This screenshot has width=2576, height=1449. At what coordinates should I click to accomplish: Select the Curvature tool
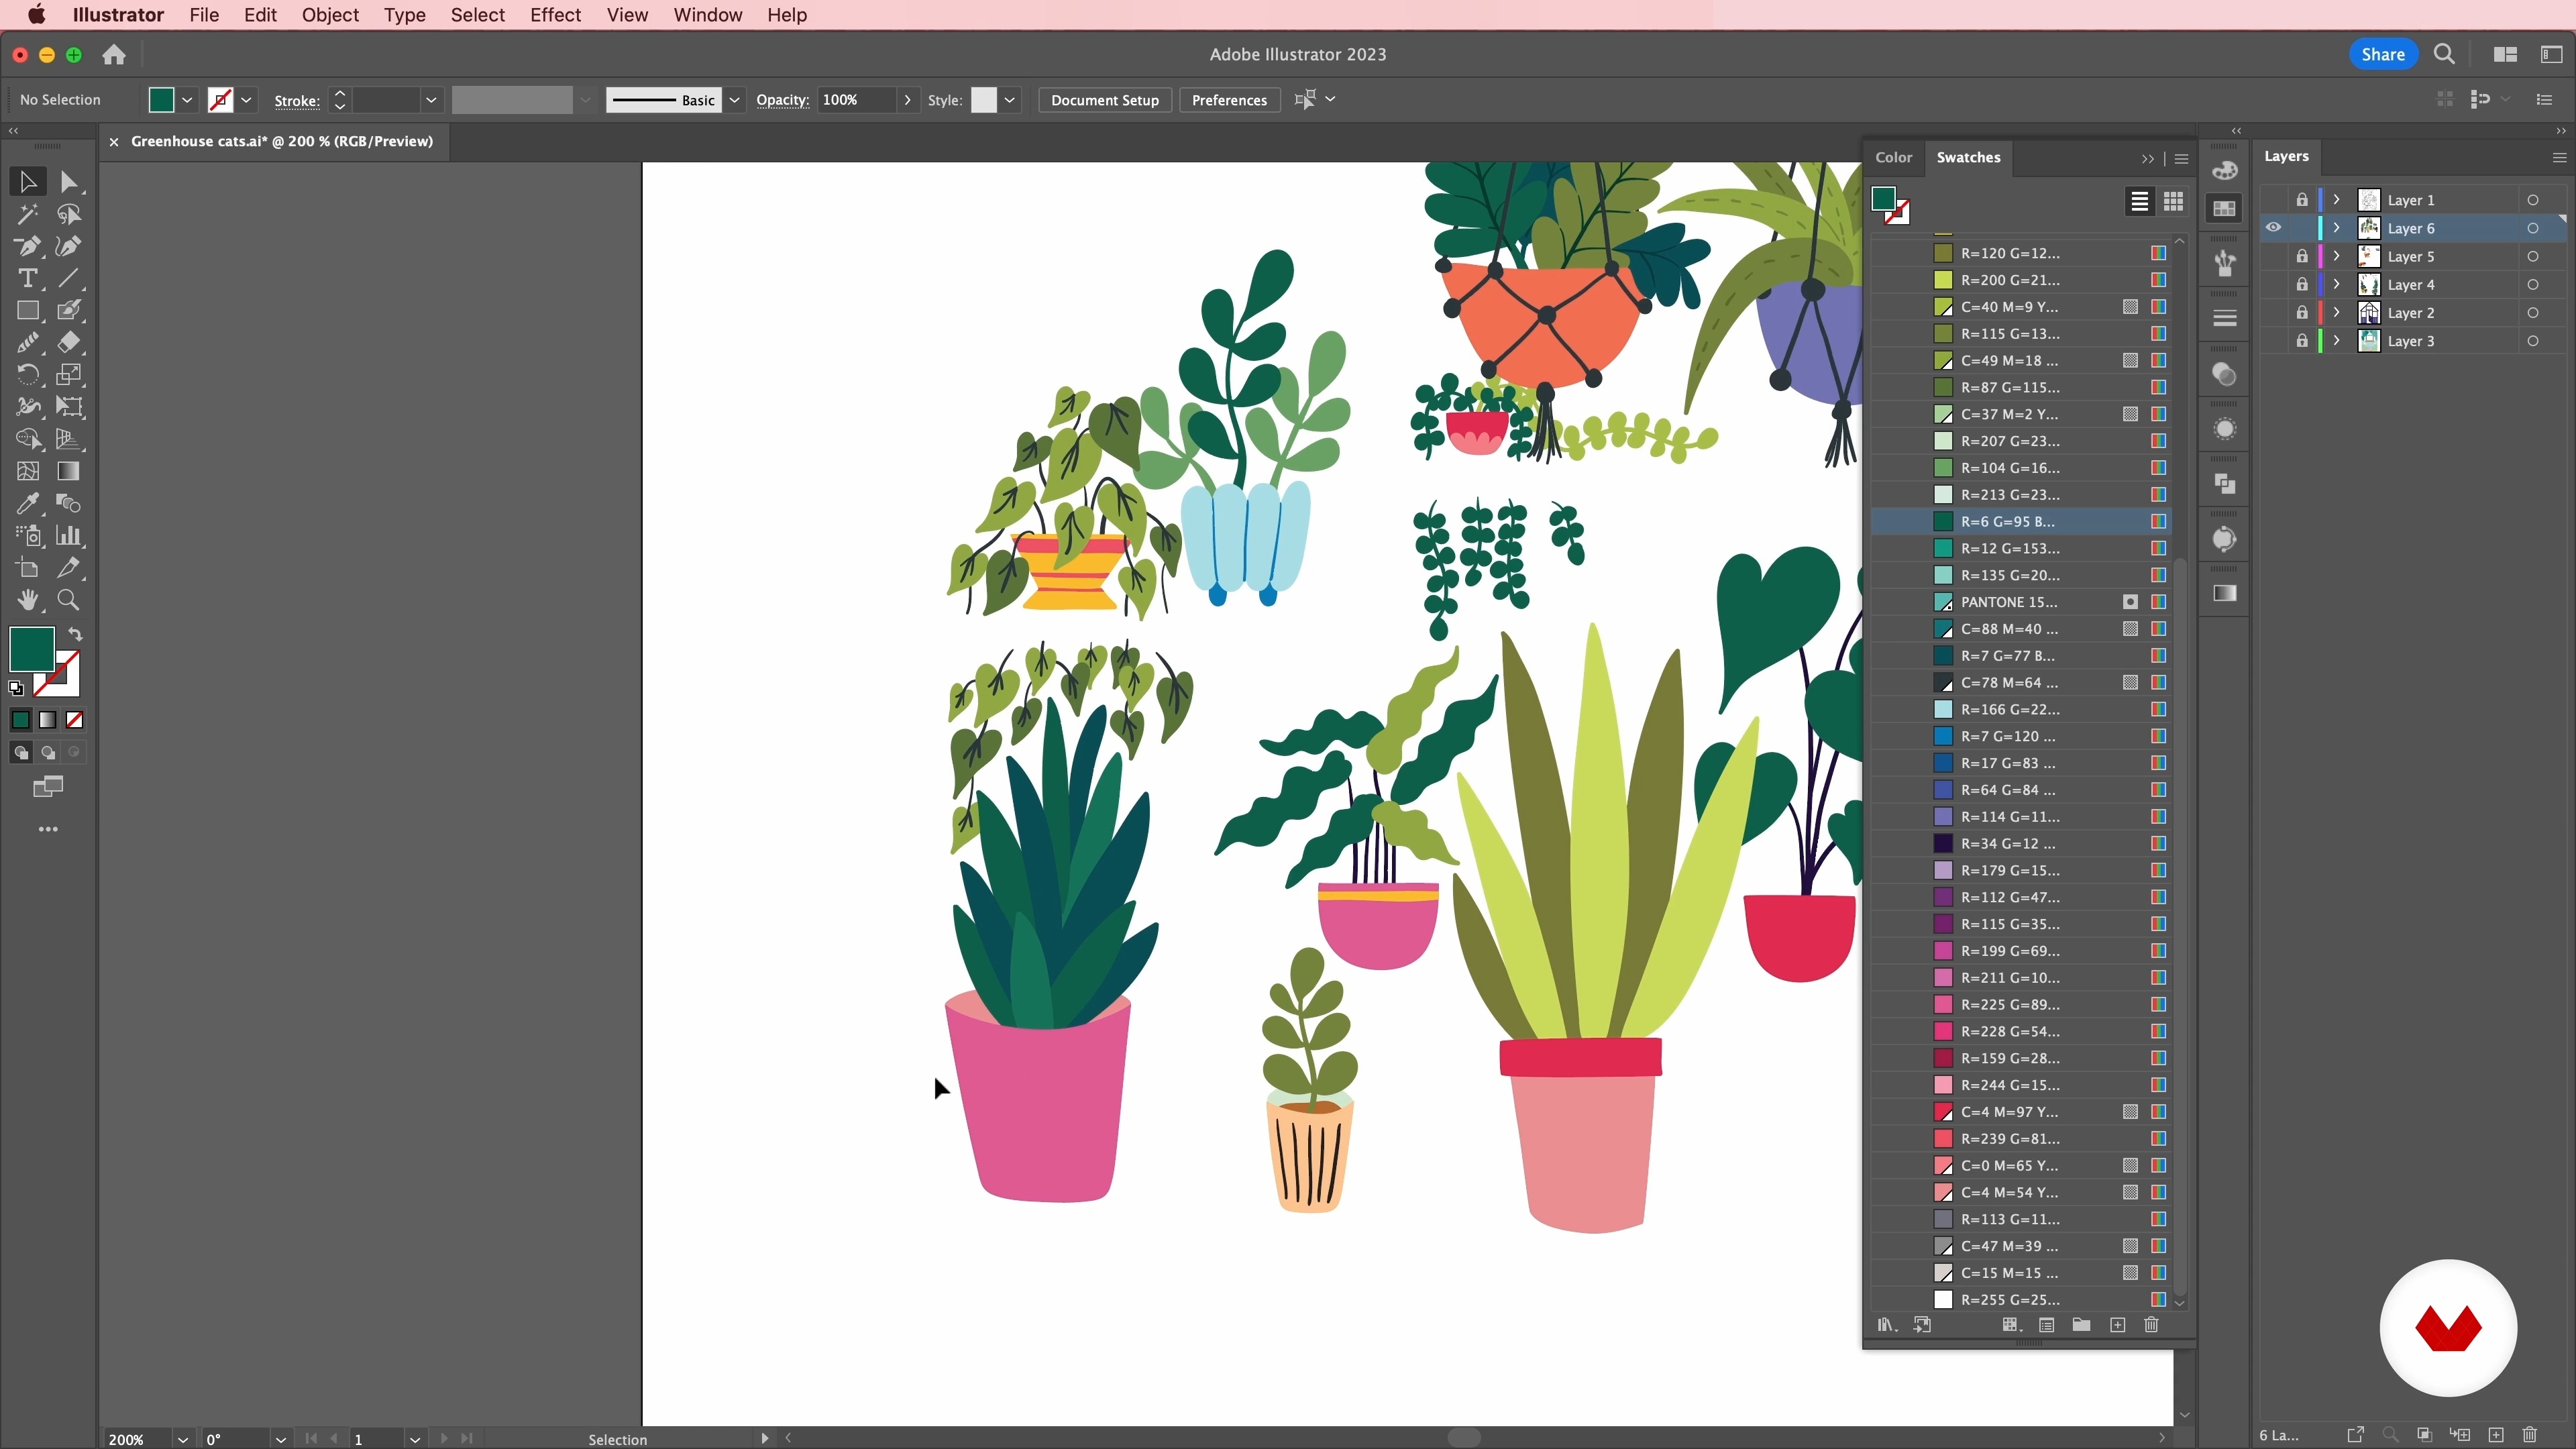pos(68,246)
